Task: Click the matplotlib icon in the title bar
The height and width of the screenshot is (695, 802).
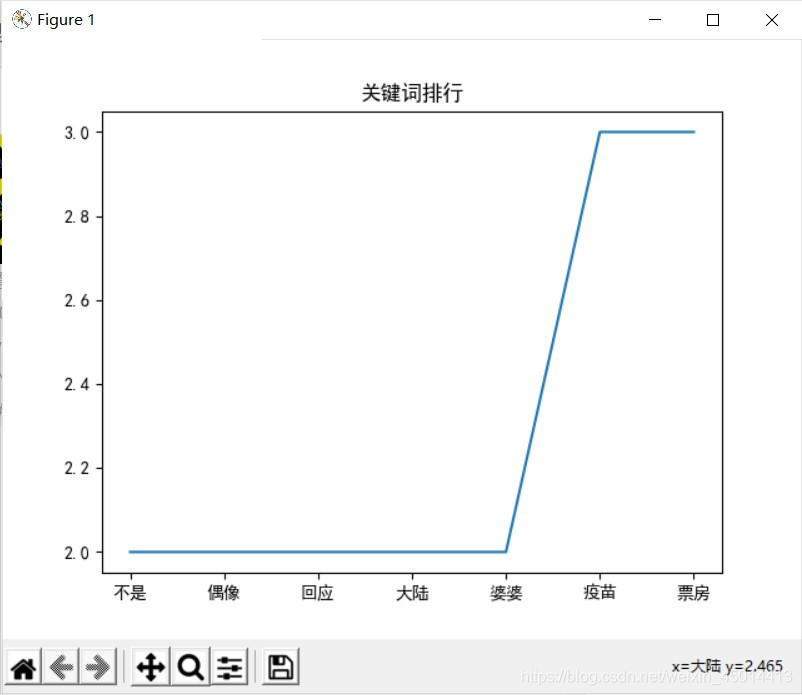Action: [21, 19]
